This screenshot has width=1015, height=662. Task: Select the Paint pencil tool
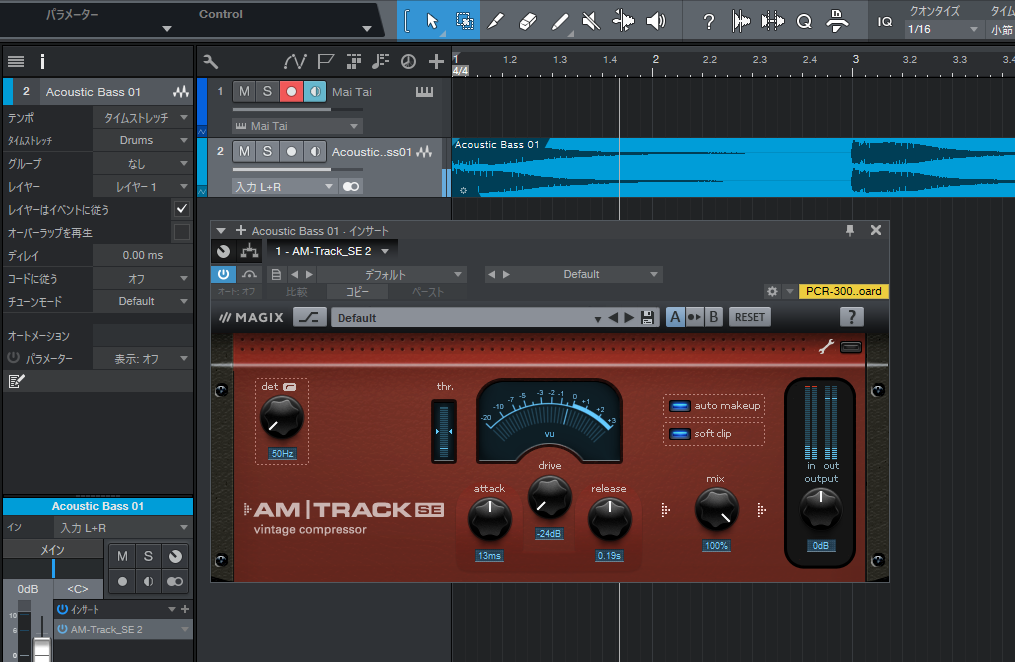(560, 21)
